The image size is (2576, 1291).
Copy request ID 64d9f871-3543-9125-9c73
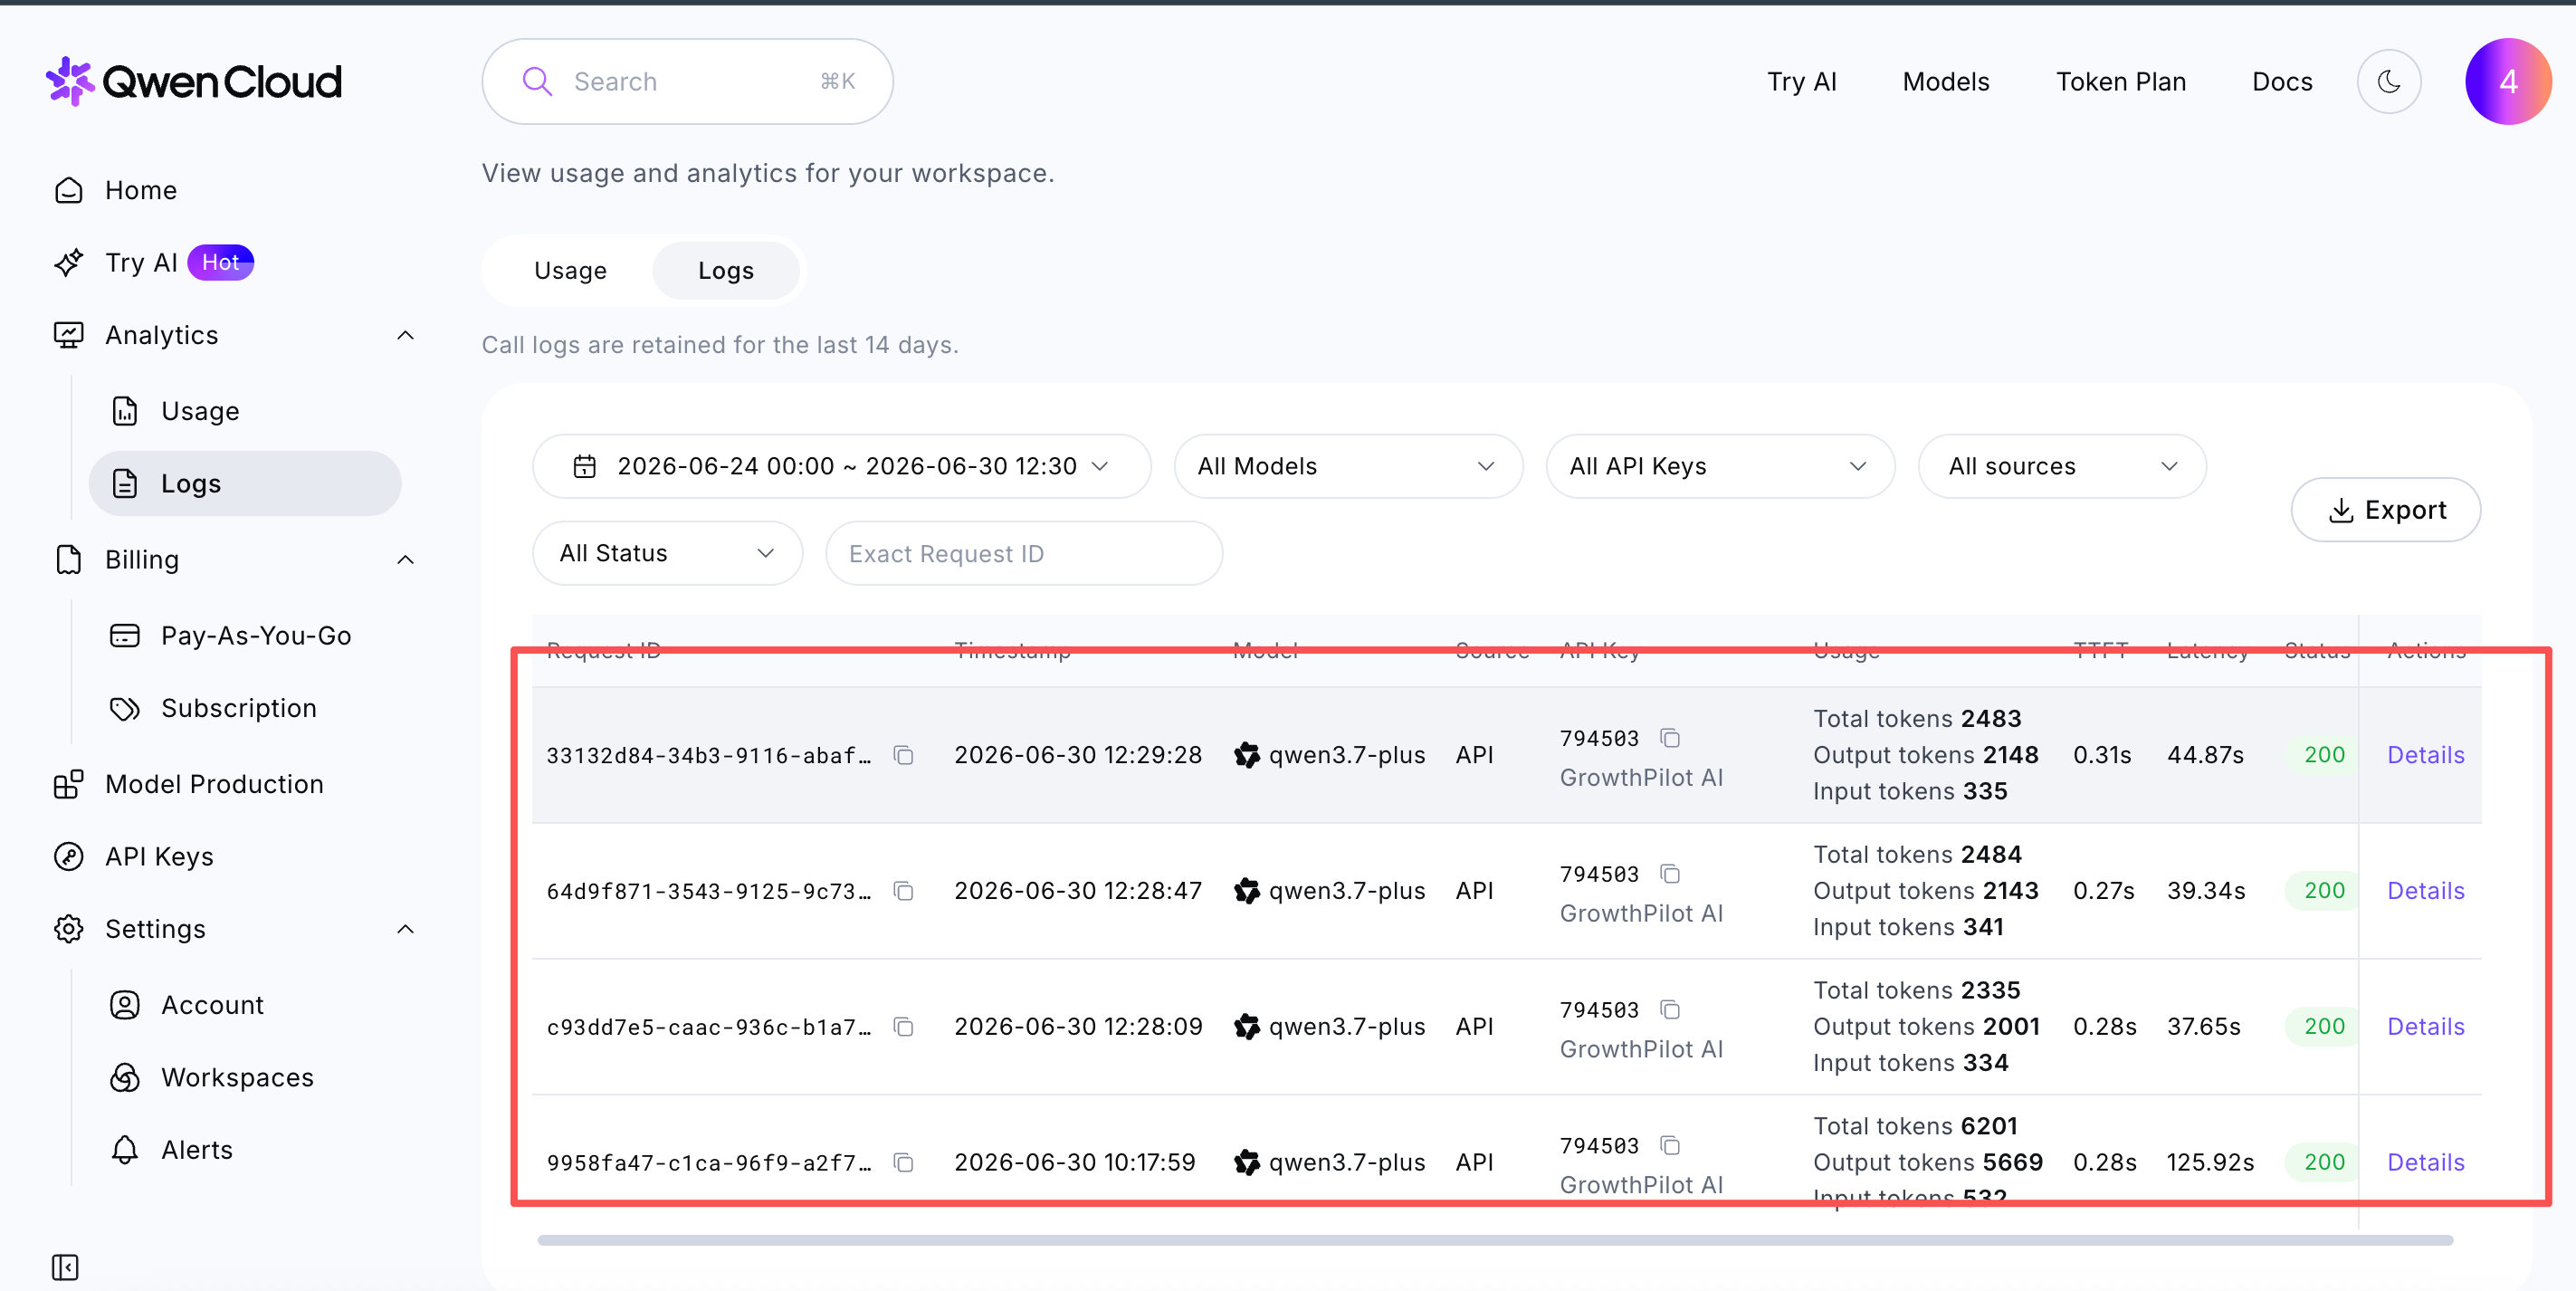click(904, 891)
